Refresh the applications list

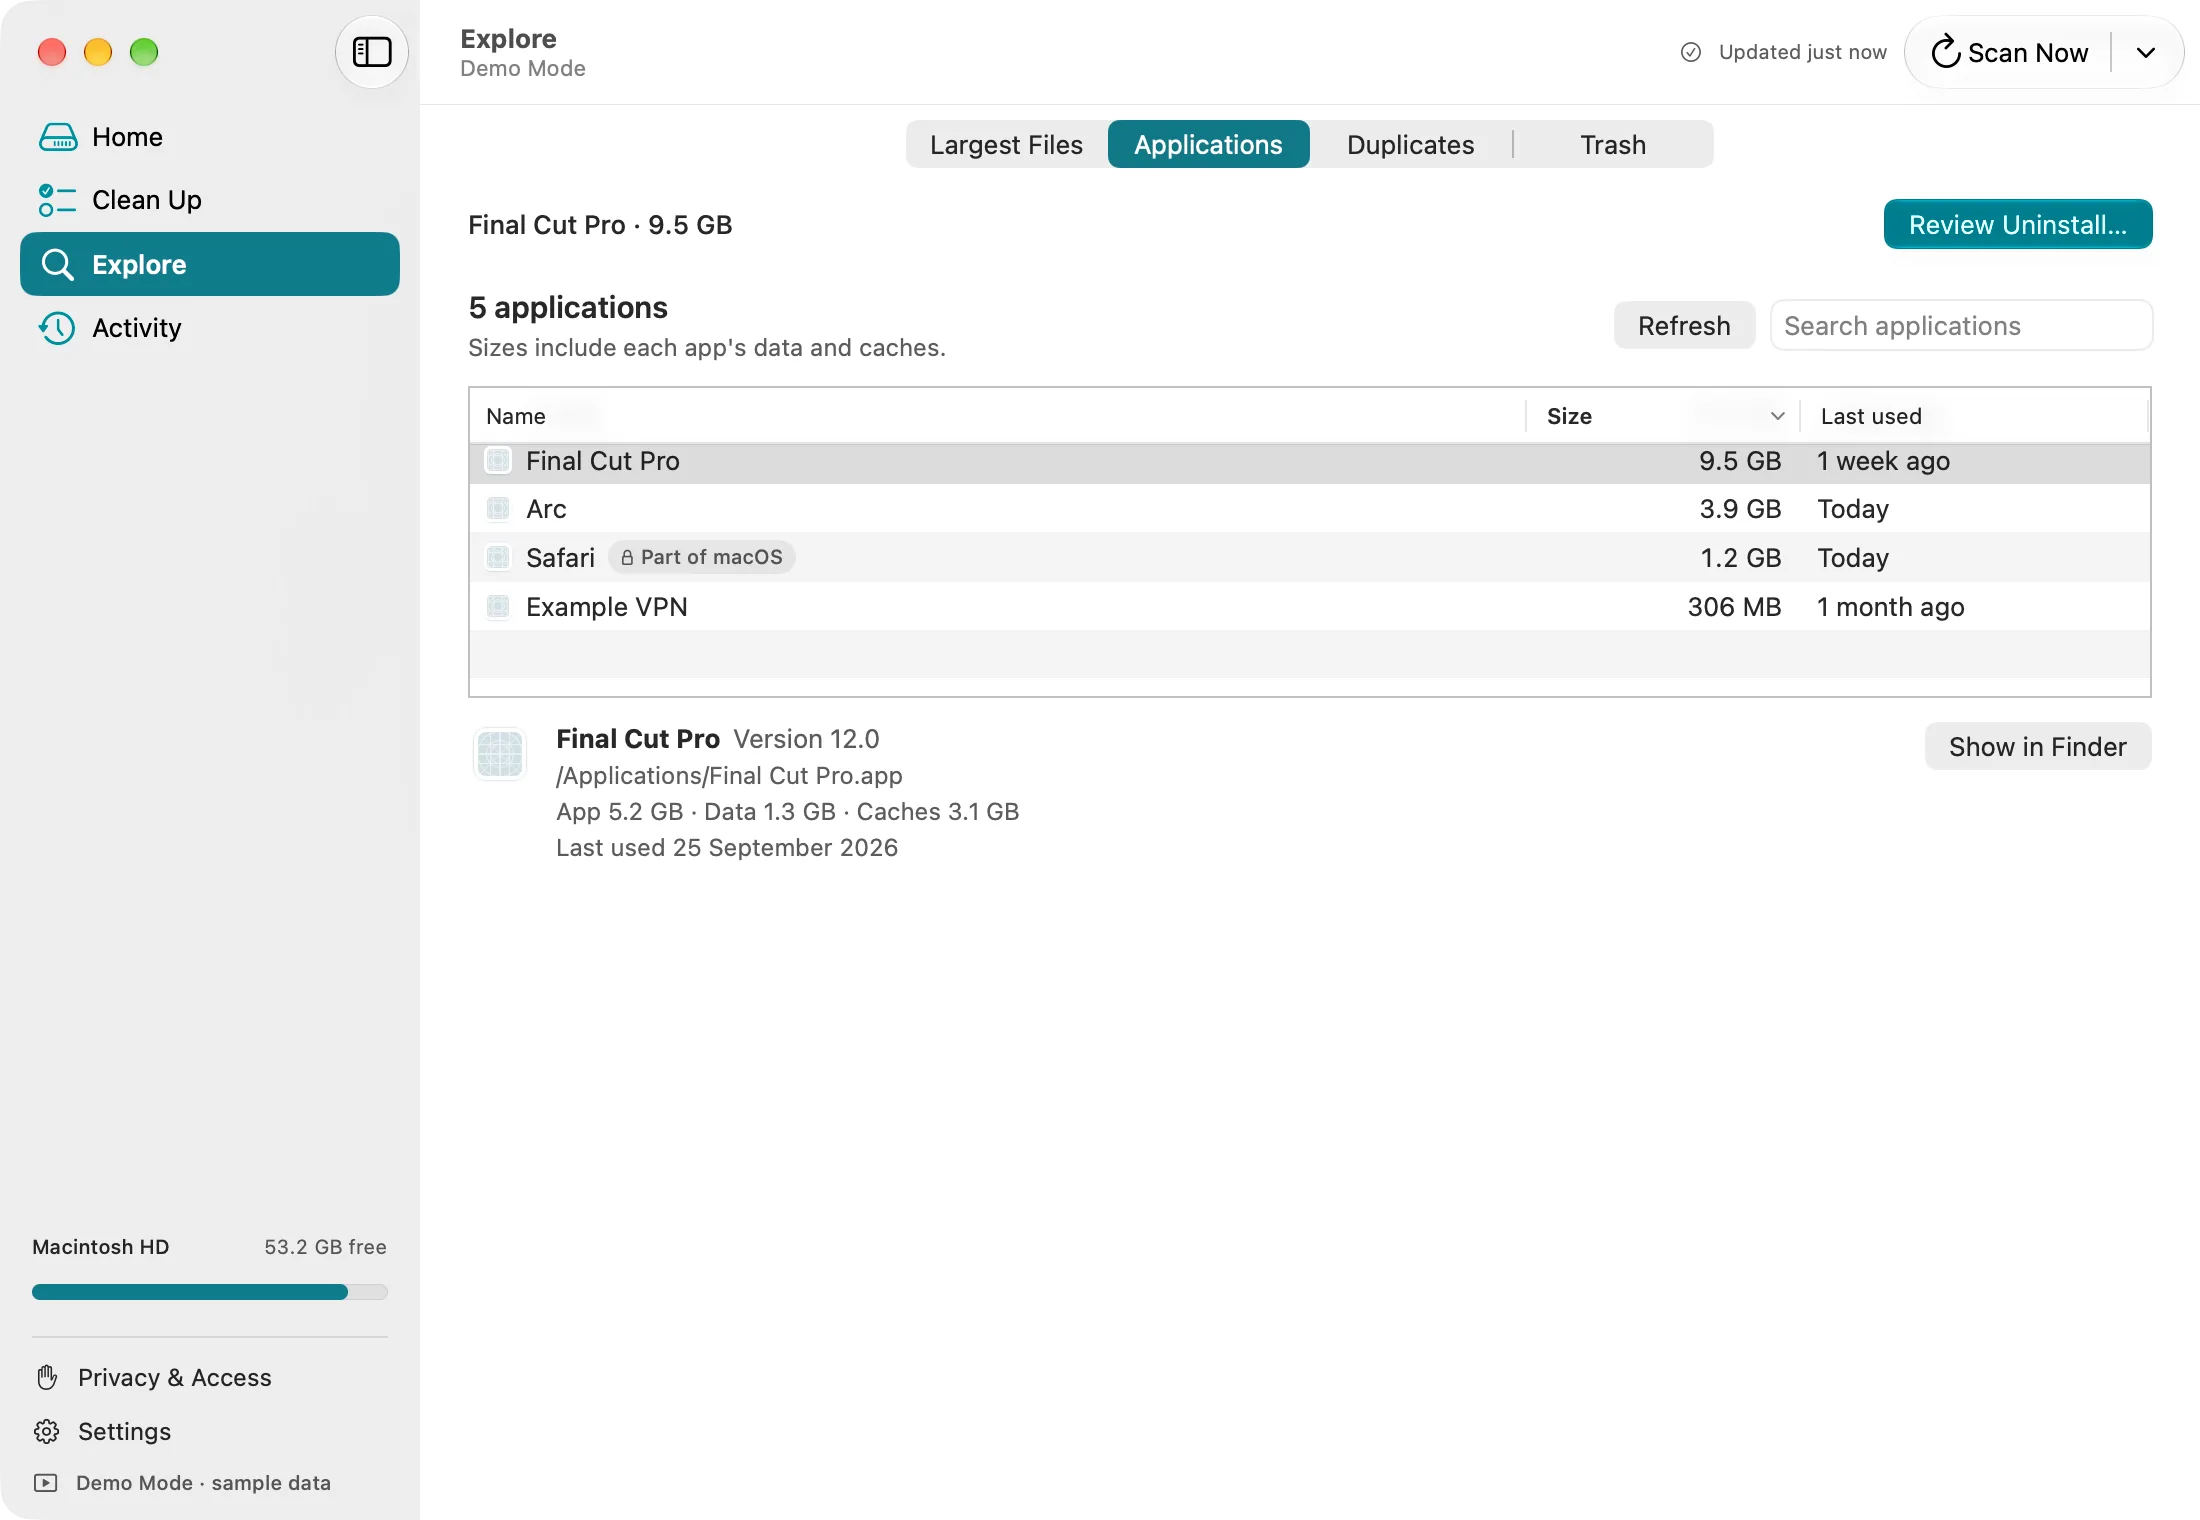[1684, 326]
